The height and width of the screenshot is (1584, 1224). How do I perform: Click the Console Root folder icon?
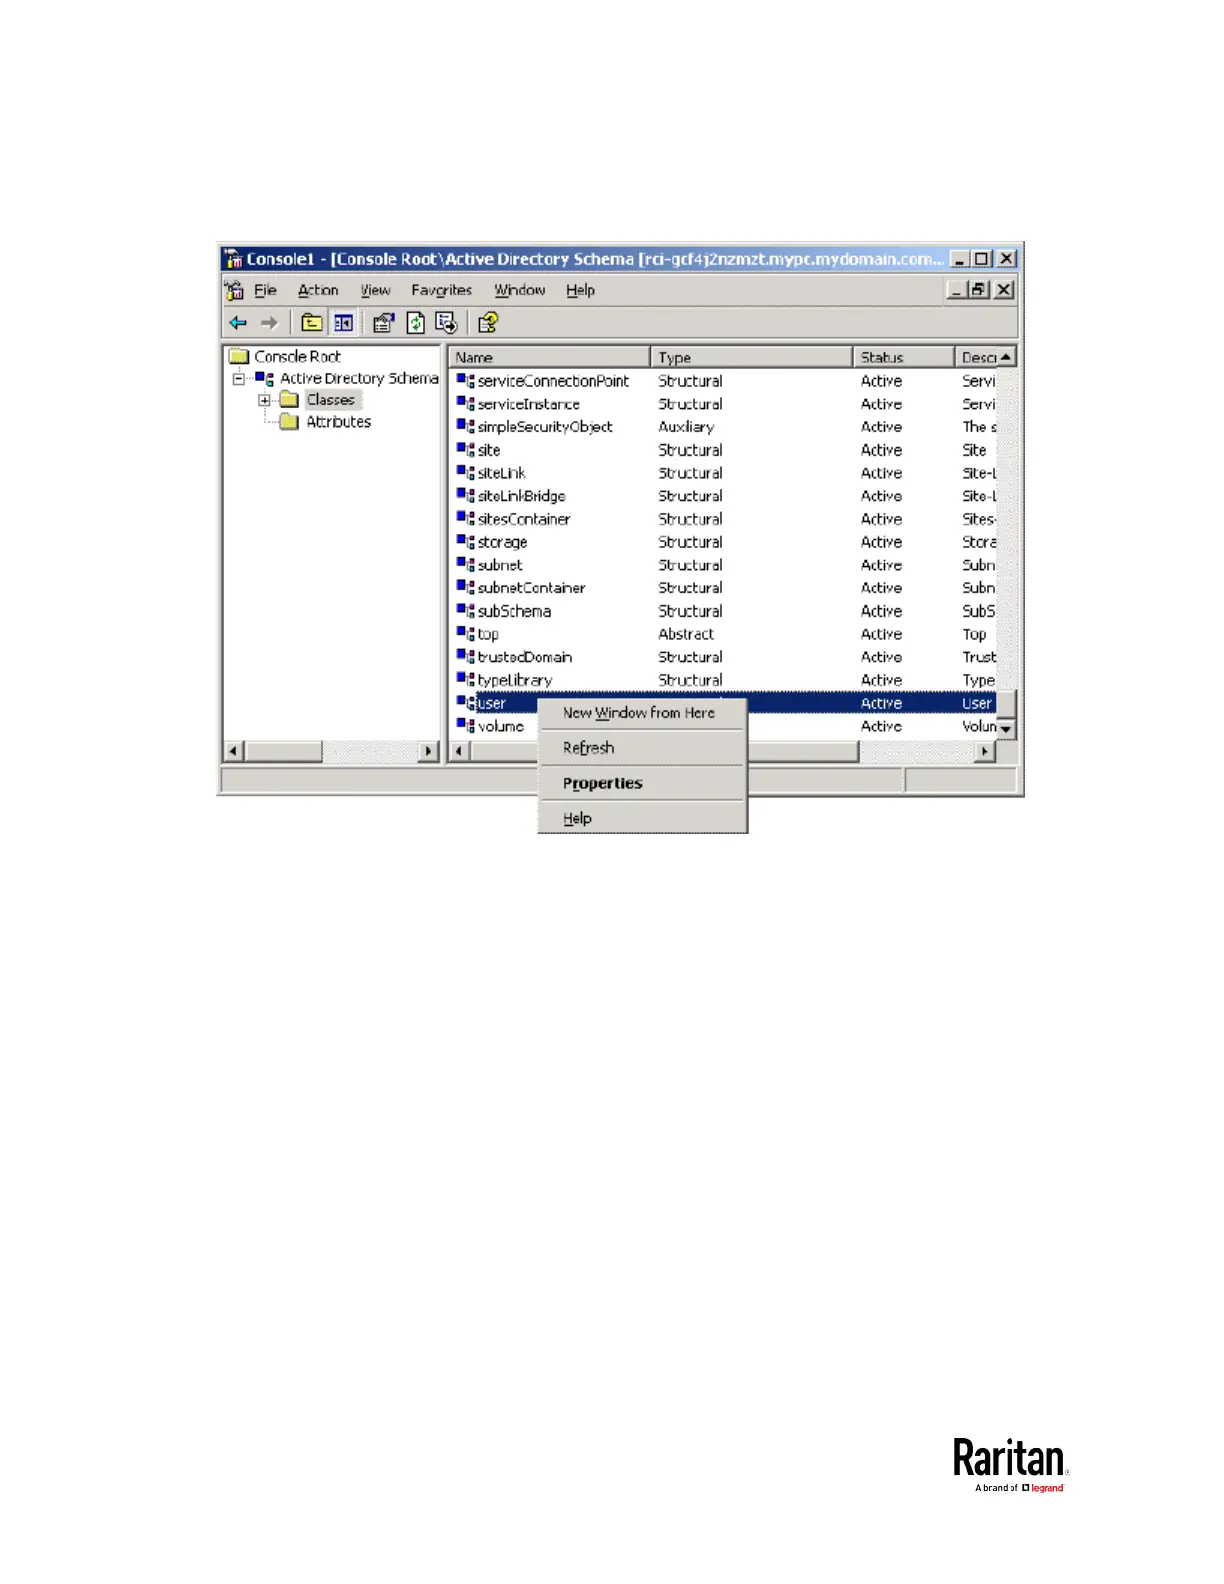tap(239, 356)
